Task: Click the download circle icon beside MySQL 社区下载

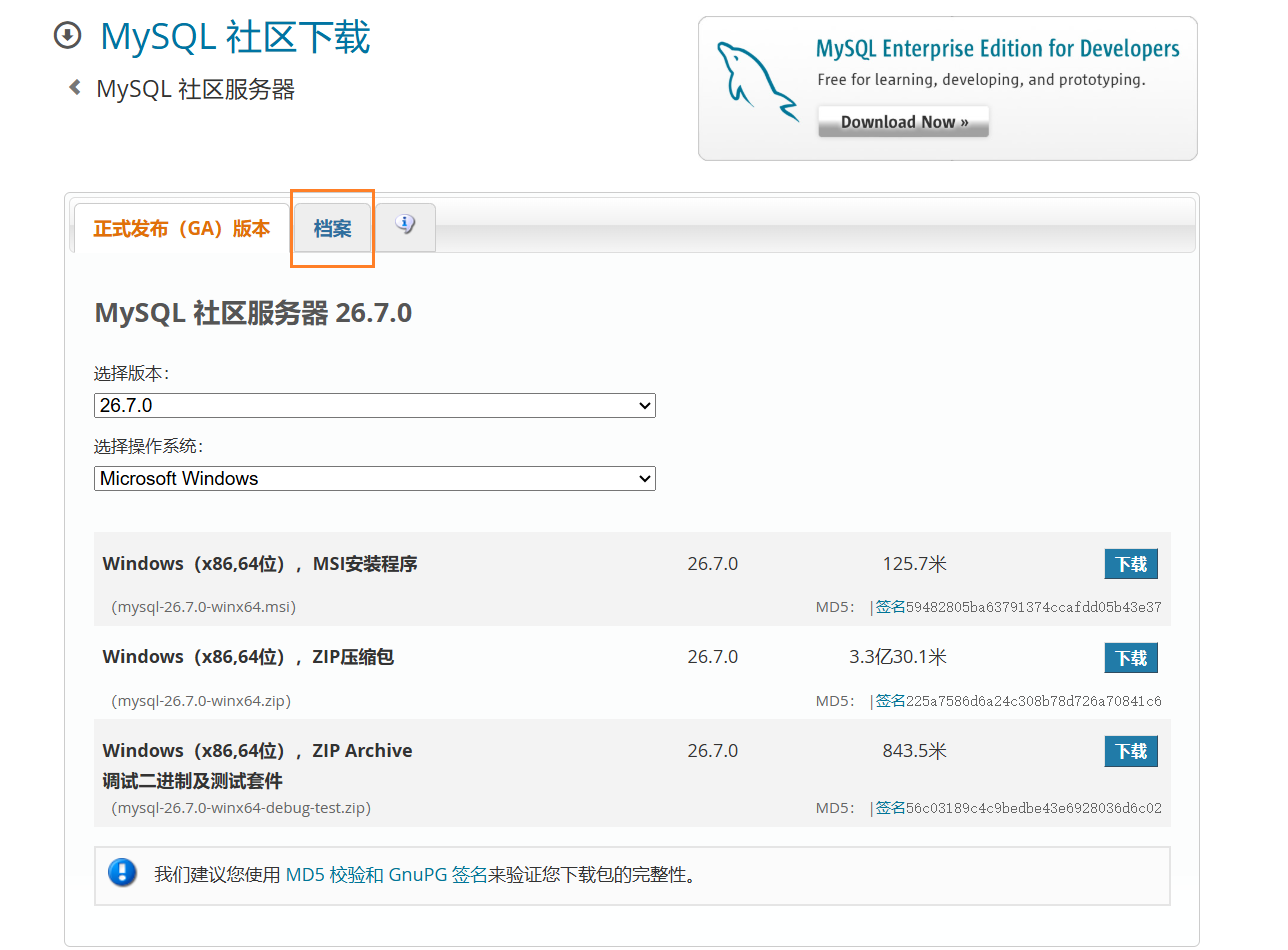Action: pyautogui.click(x=66, y=36)
